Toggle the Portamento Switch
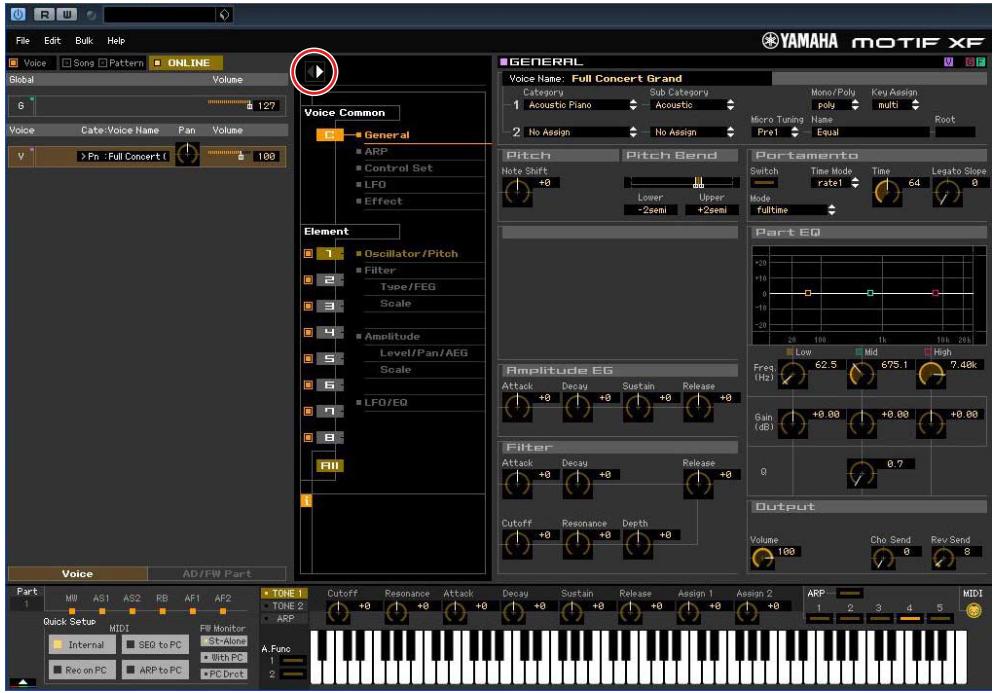The image size is (995, 693). 763,183
